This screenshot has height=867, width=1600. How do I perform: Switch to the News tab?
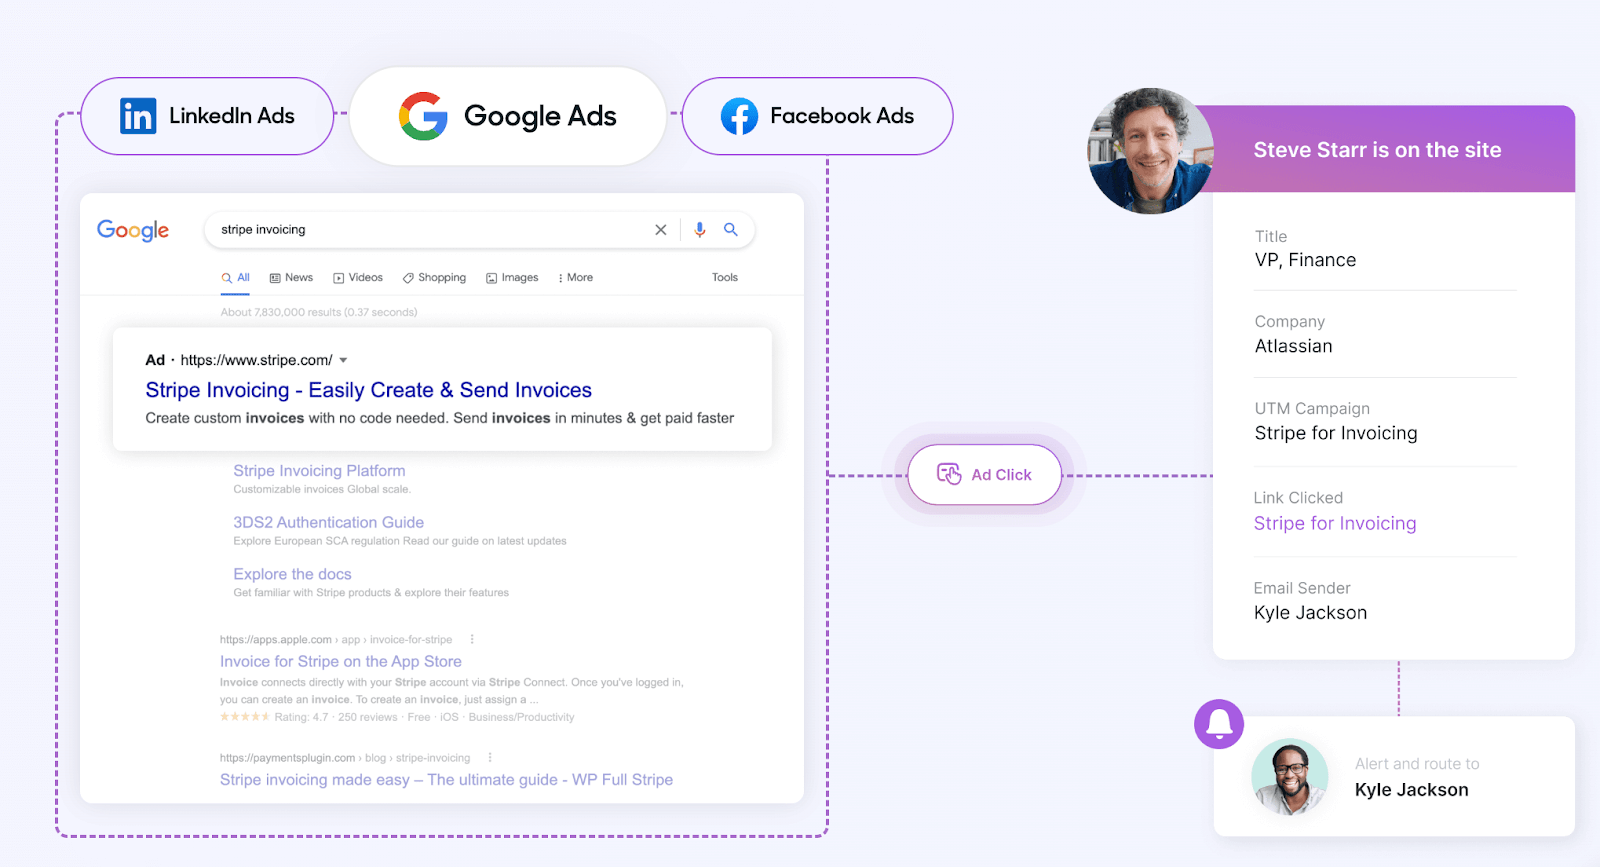[291, 278]
